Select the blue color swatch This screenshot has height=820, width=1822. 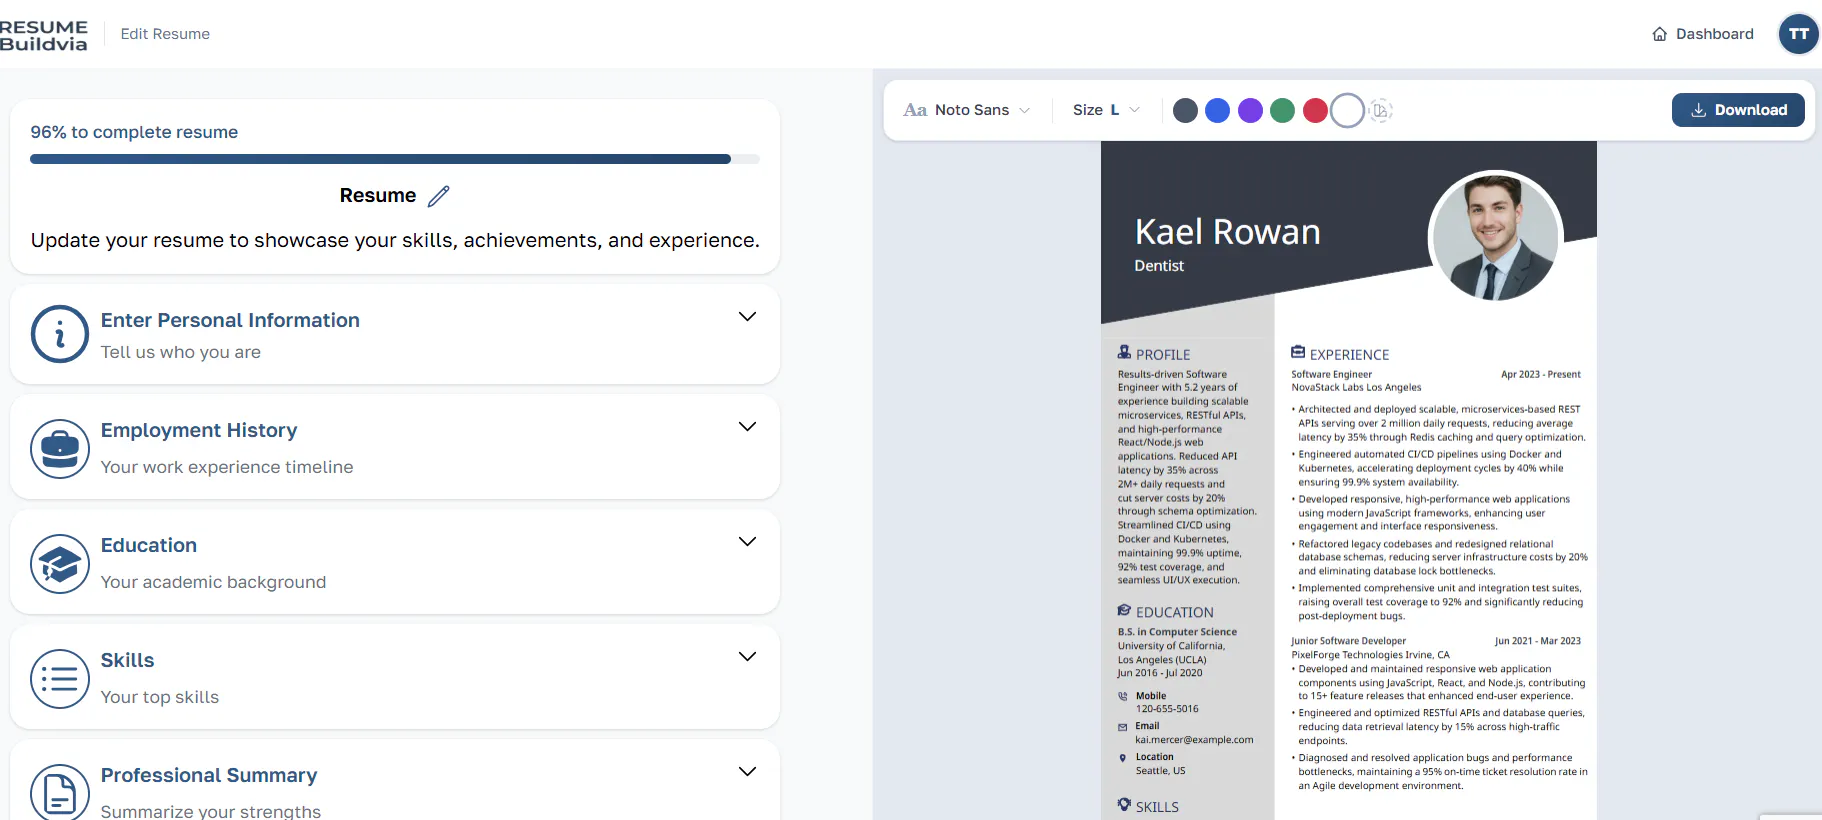1217,110
